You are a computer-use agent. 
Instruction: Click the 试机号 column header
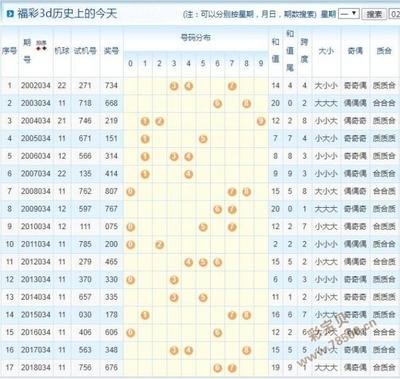pyautogui.click(x=85, y=51)
